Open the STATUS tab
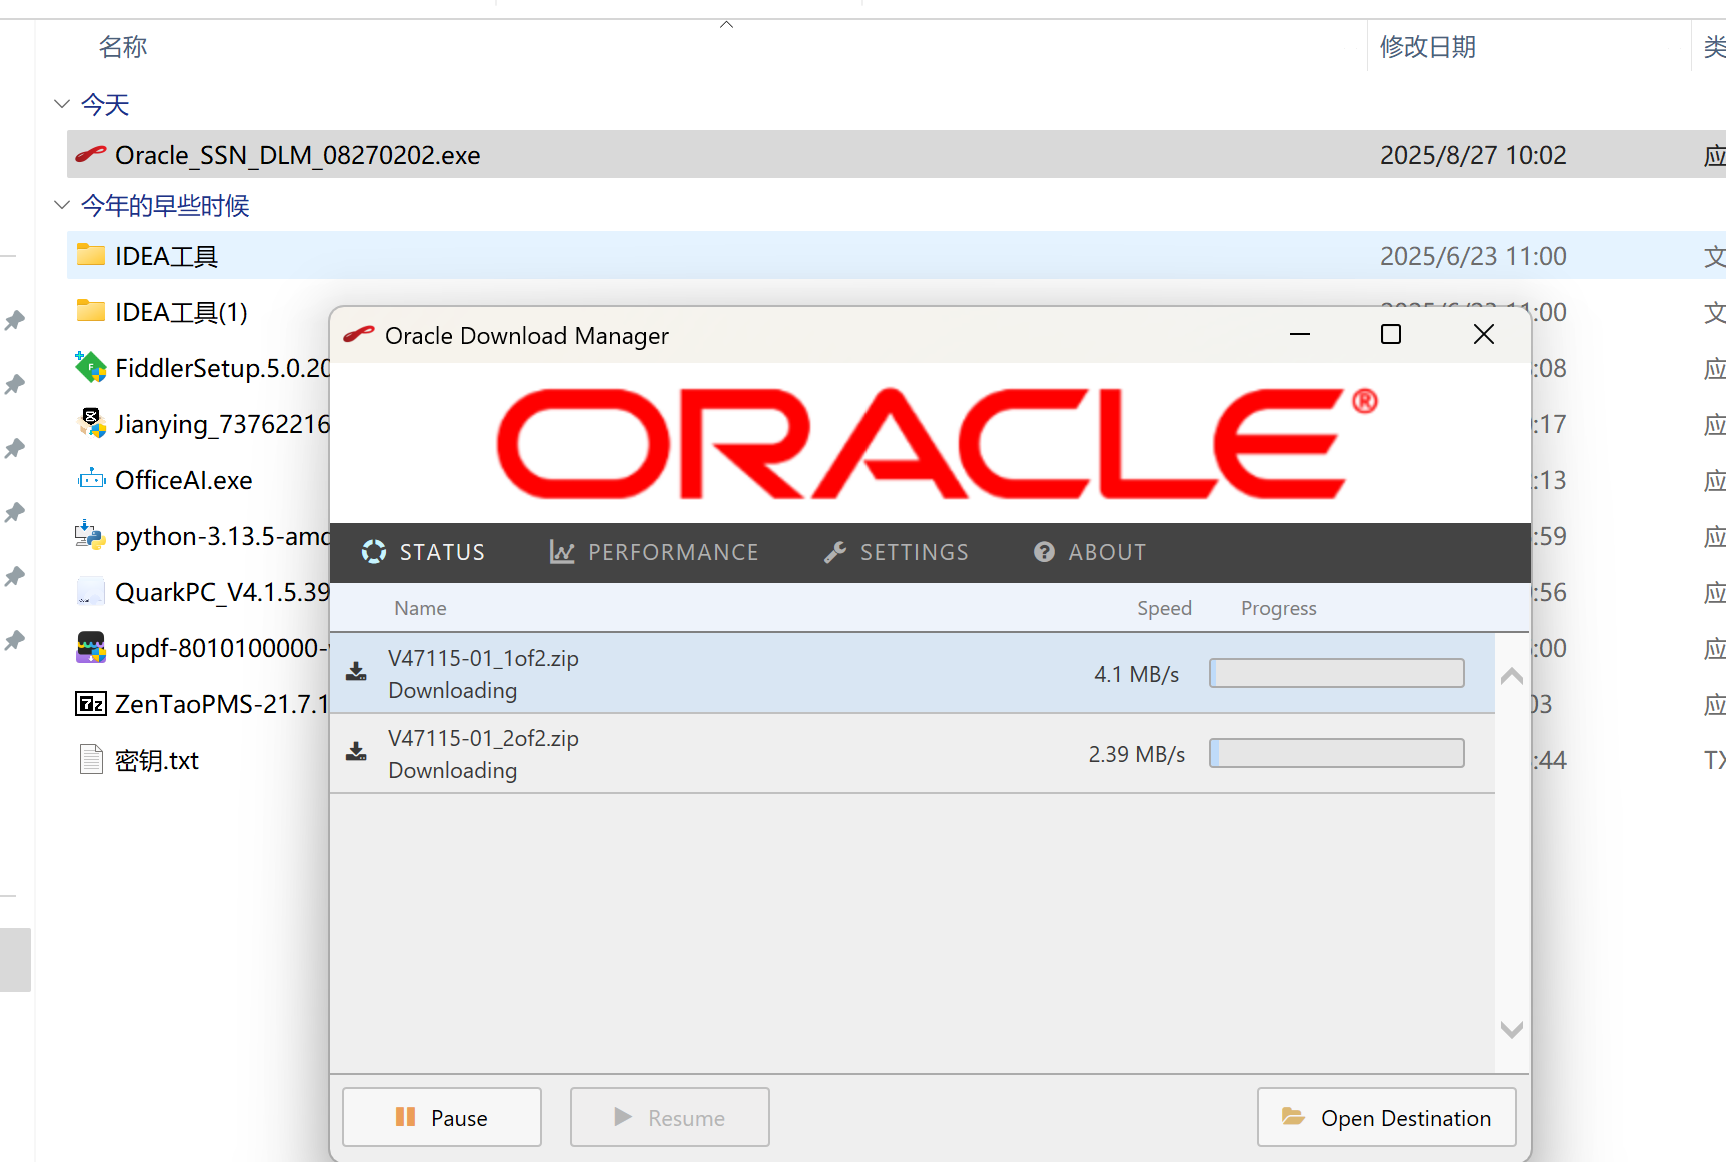 pos(423,552)
